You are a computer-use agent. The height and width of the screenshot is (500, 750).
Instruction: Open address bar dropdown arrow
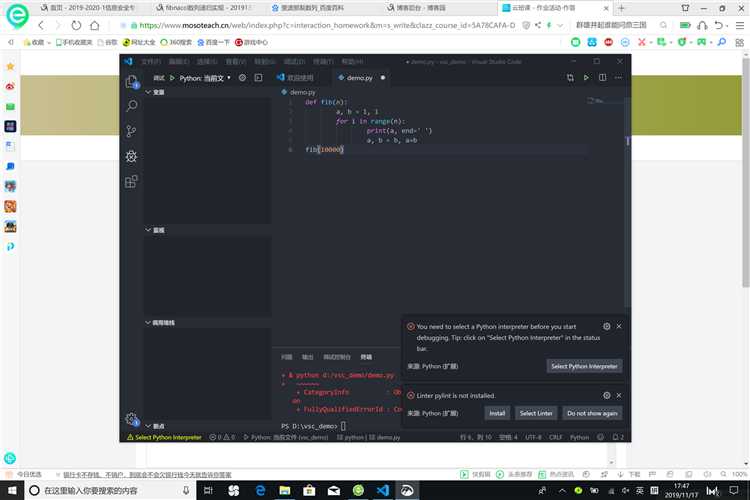560,25
